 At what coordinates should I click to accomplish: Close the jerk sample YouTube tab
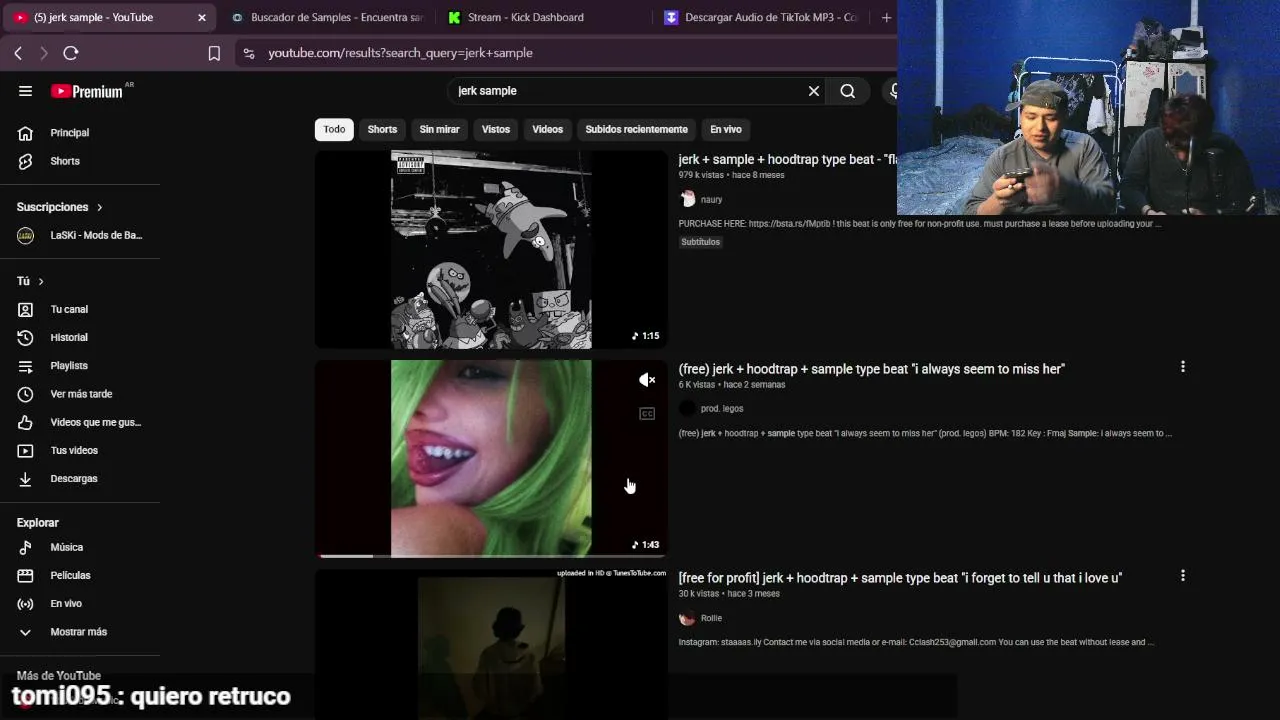click(202, 17)
